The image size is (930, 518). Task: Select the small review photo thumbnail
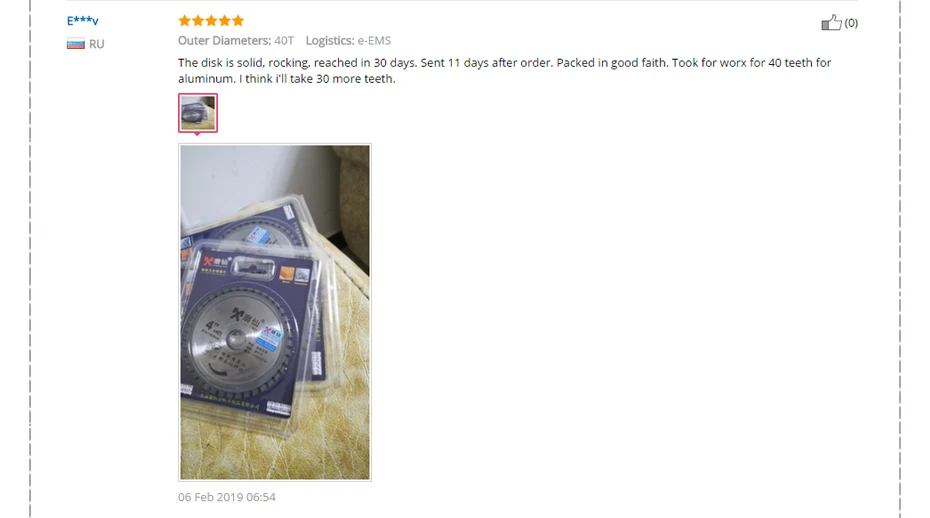(x=198, y=112)
